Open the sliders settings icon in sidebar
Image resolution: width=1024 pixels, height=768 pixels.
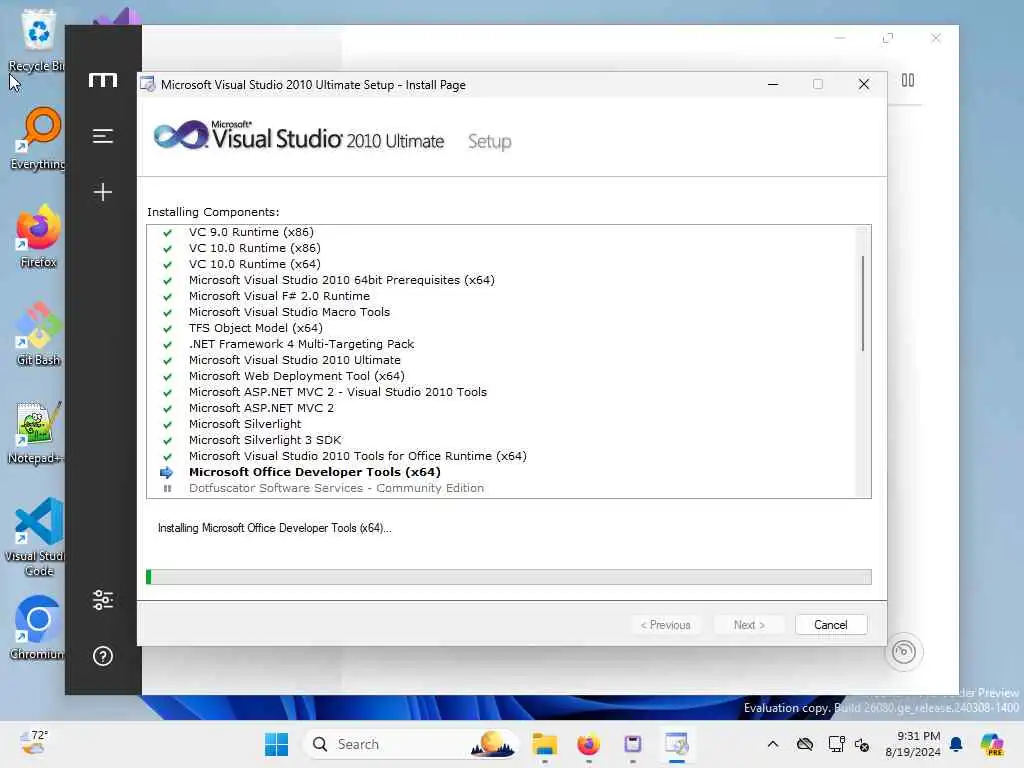pos(103,600)
